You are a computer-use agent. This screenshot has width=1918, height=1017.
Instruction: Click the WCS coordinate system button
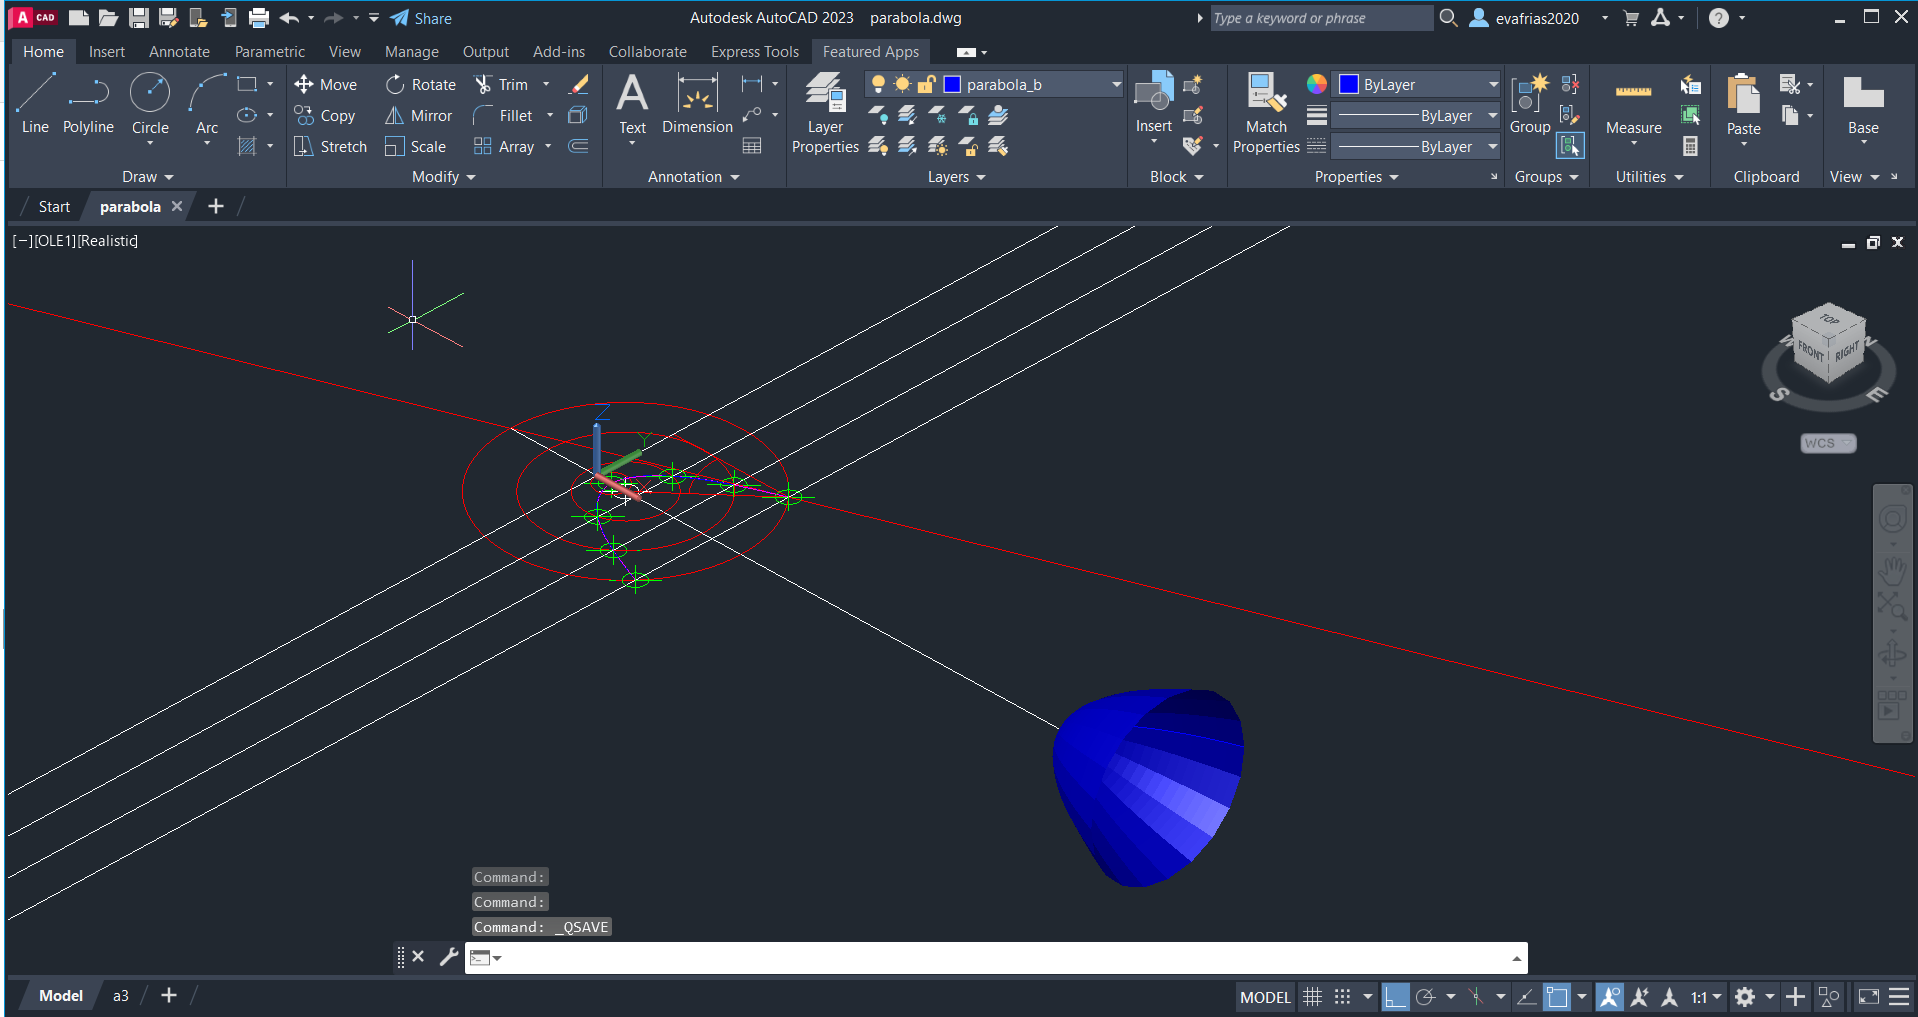[x=1827, y=443]
